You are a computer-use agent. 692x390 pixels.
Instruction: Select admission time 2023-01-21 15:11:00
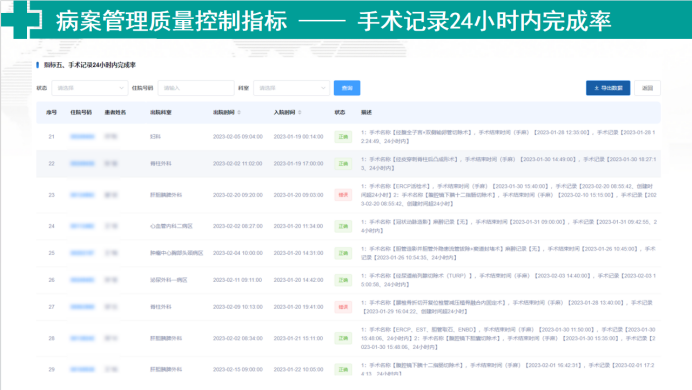coord(298,338)
